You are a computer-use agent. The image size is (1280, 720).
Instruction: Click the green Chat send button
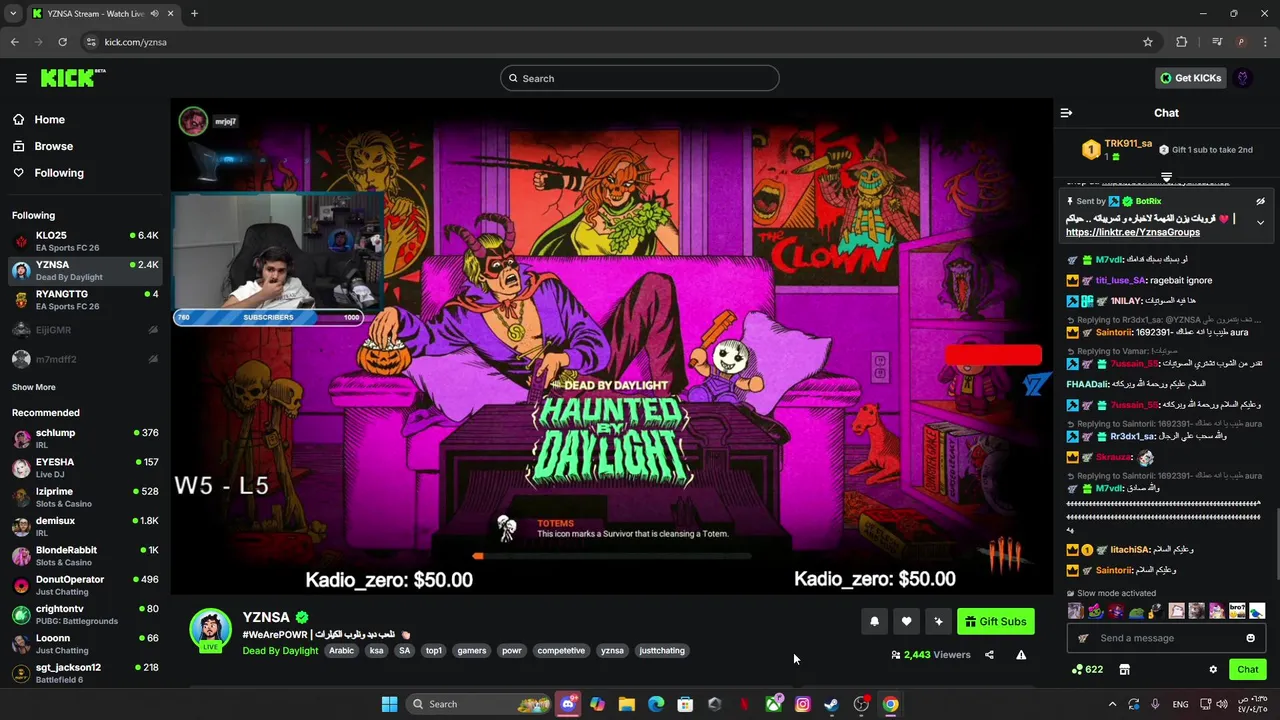(x=1248, y=669)
